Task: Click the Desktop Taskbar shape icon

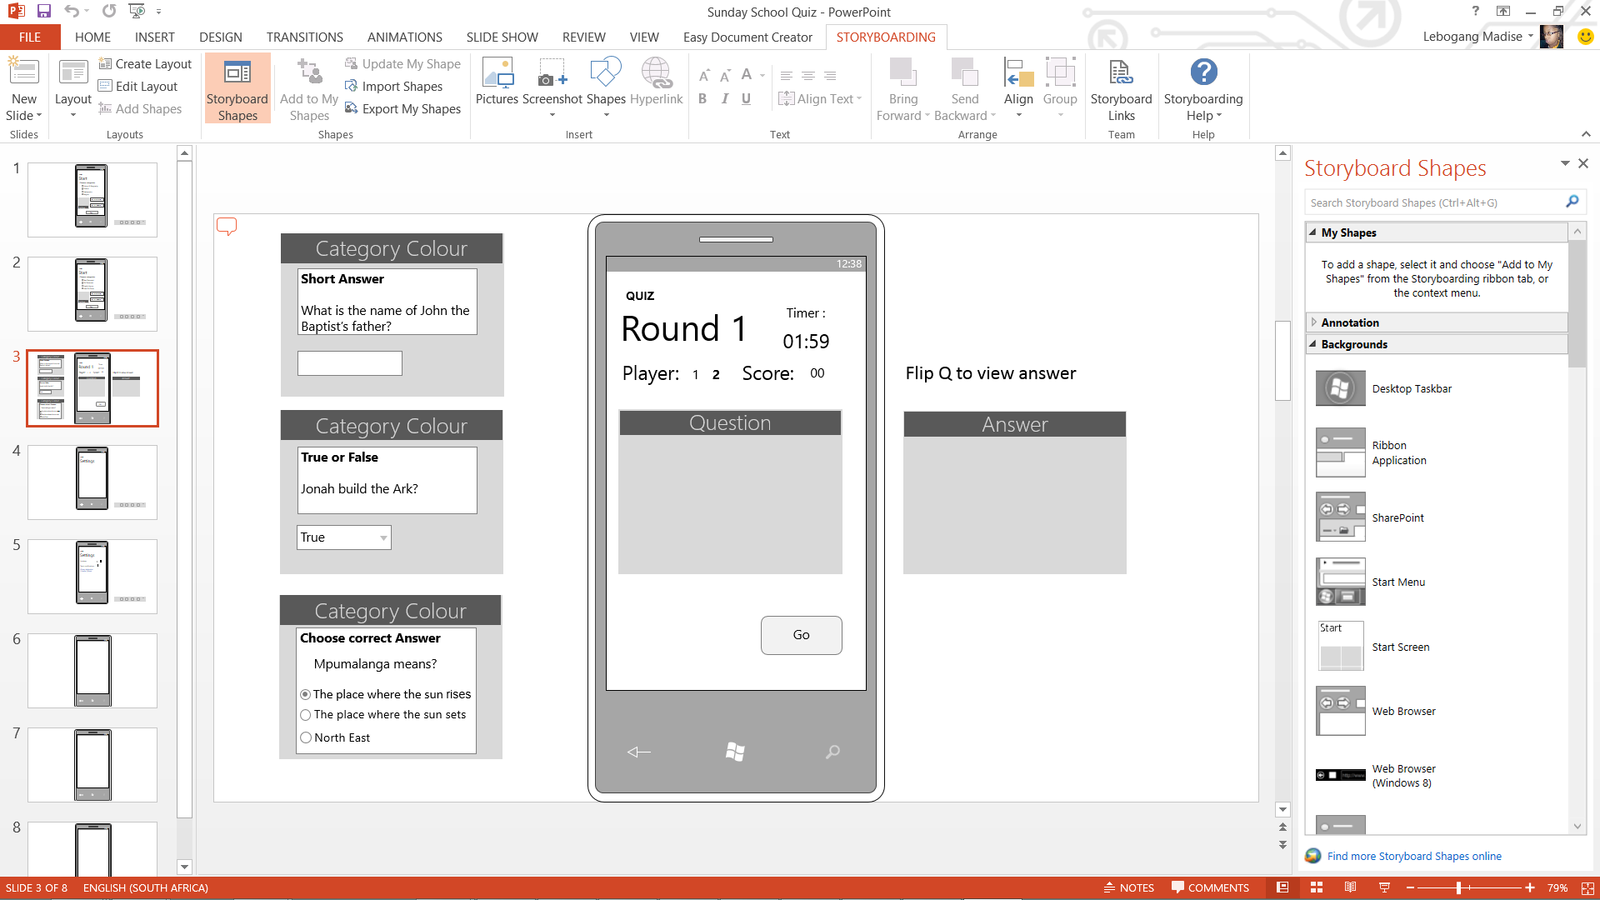Action: click(1340, 388)
